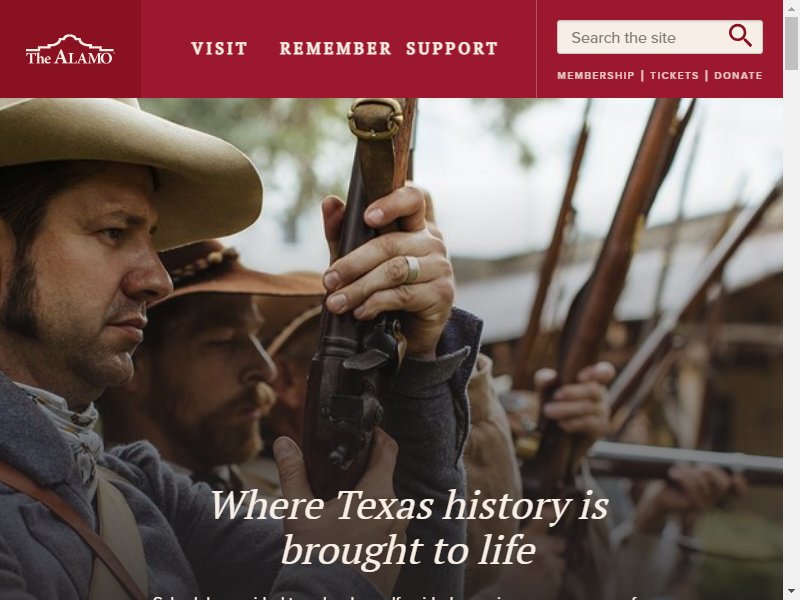Click the 'Where Texas history is' headline
Viewport: 800px width, 600px height.
click(409, 506)
